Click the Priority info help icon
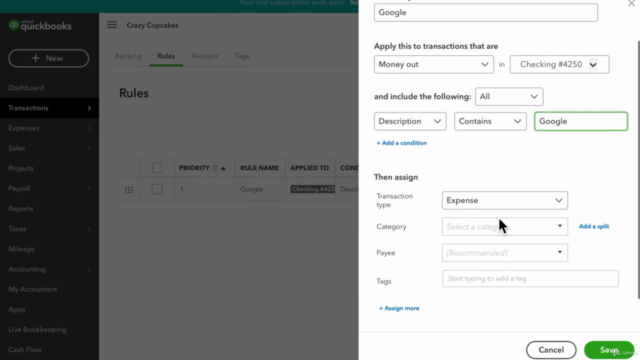 [x=215, y=168]
